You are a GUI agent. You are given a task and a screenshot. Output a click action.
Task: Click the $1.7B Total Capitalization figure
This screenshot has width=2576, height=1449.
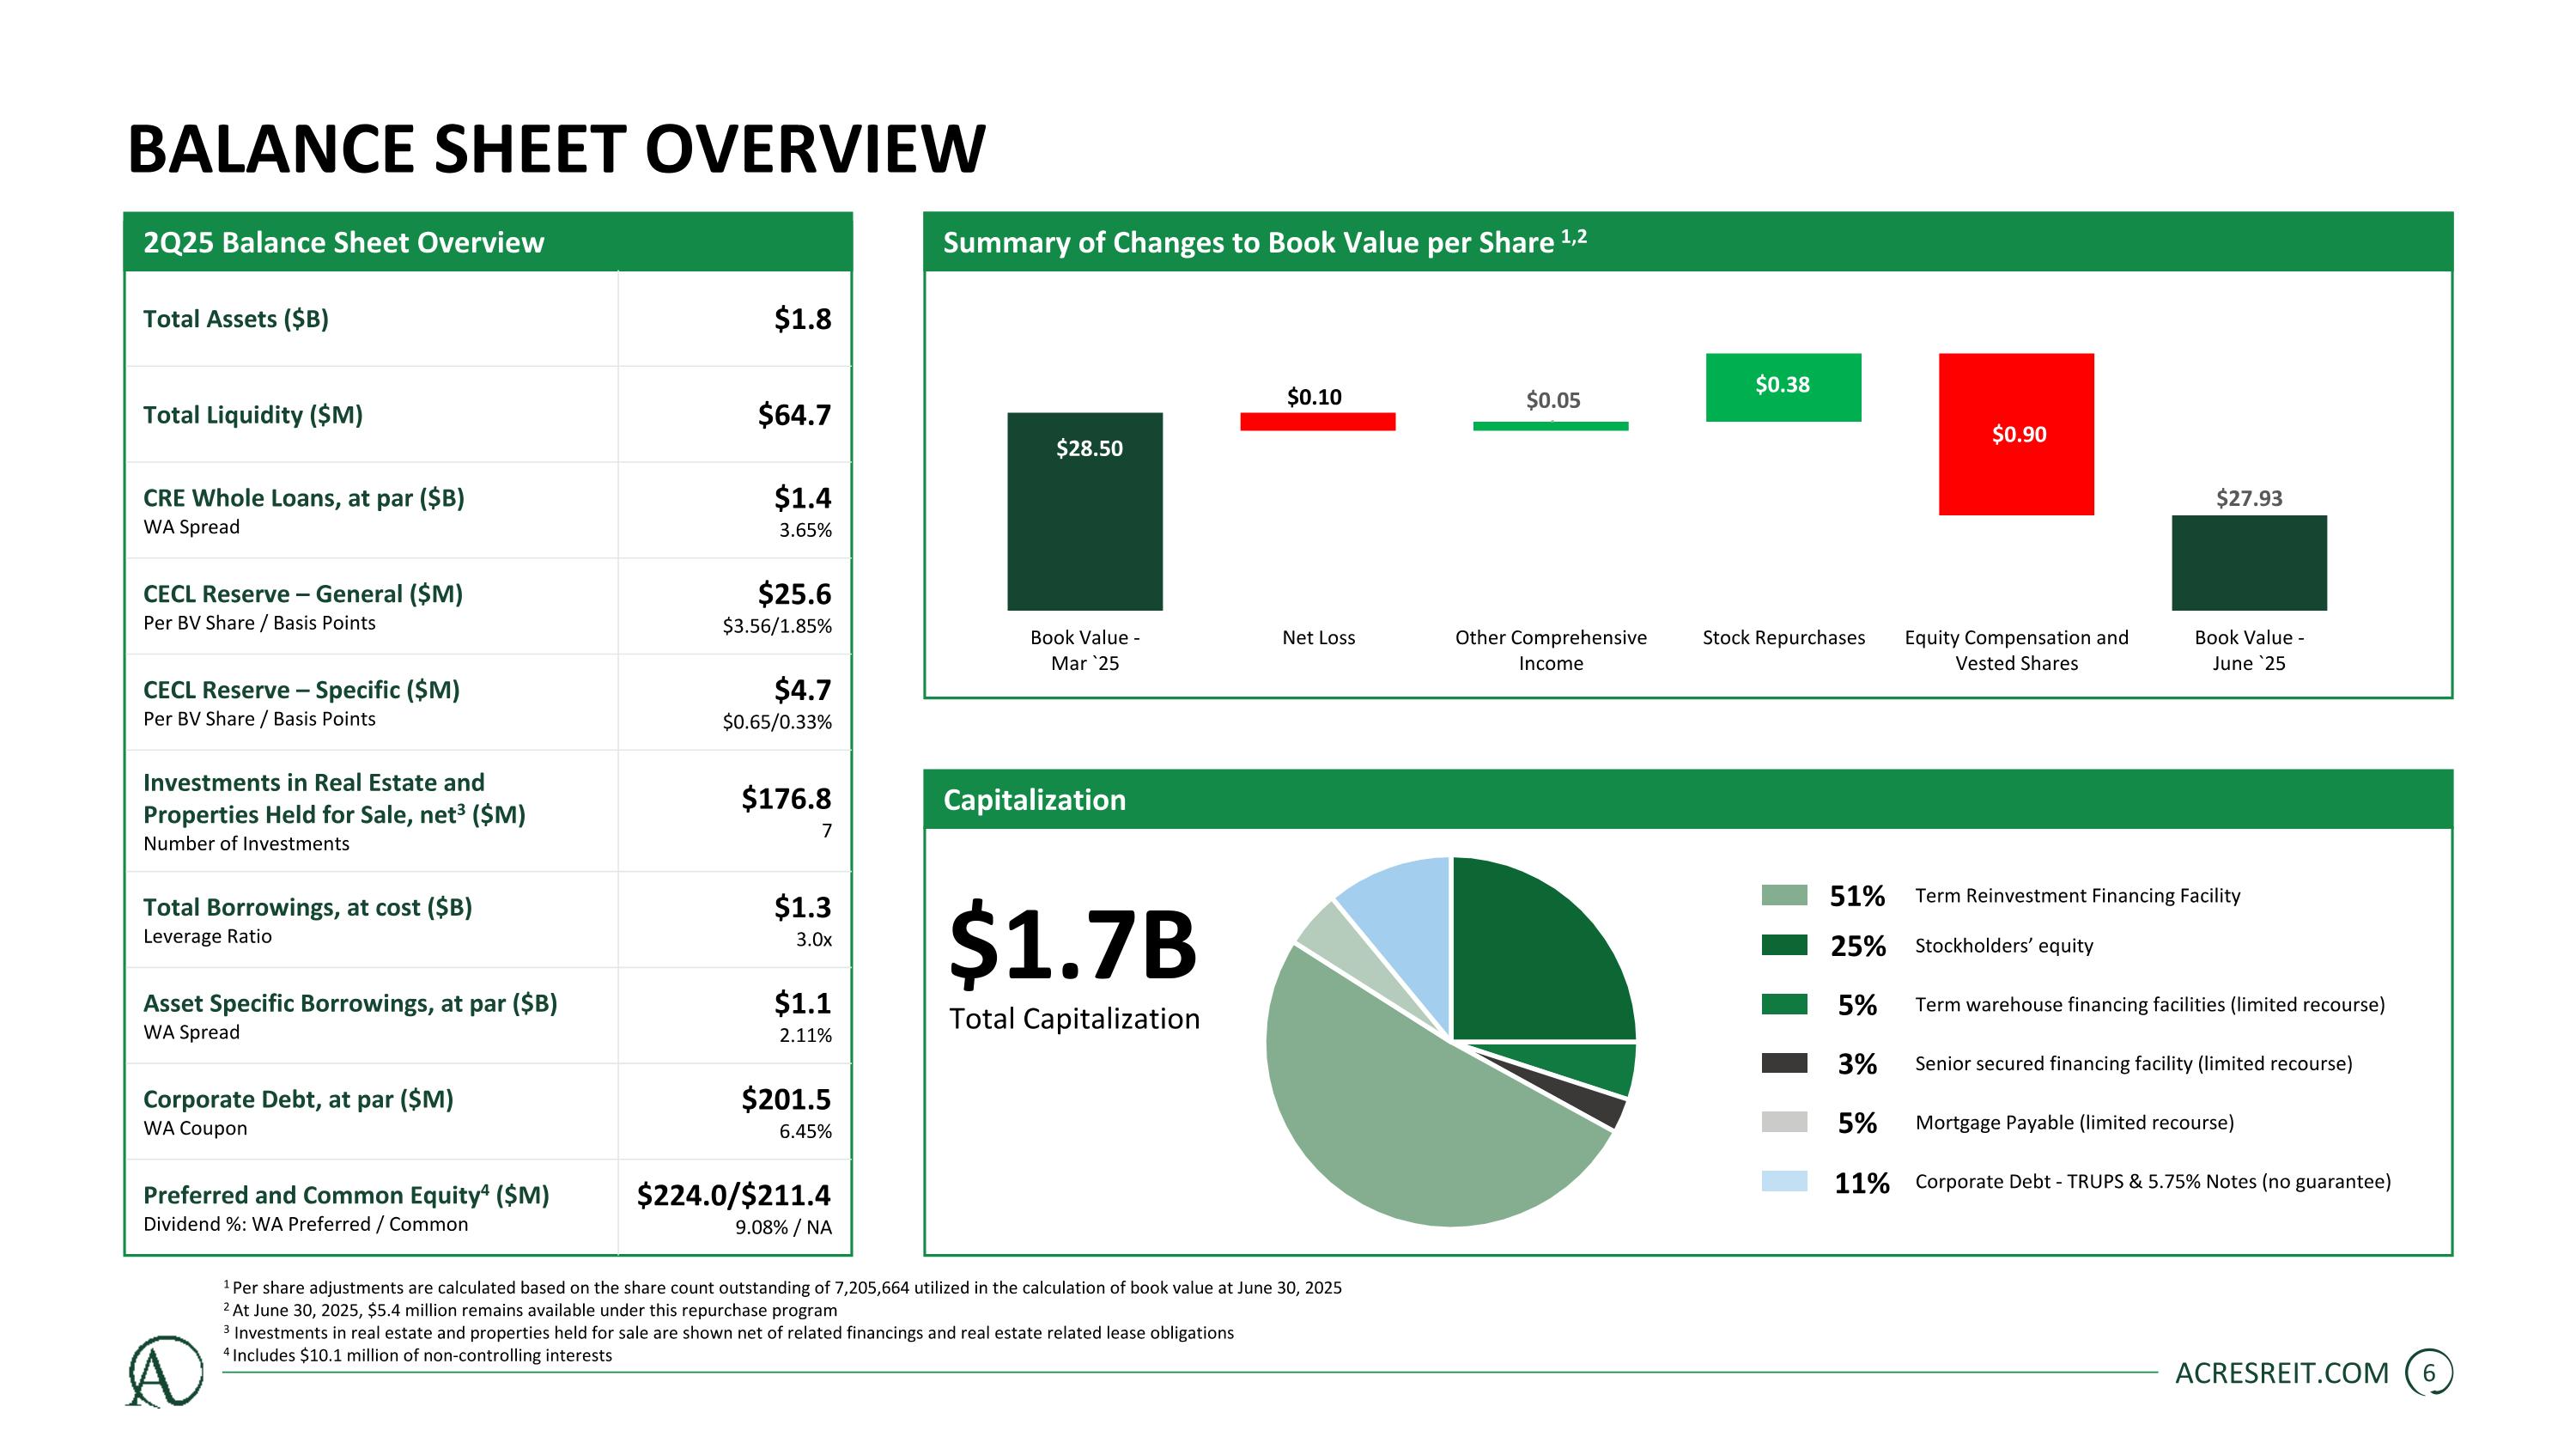tap(1072, 945)
